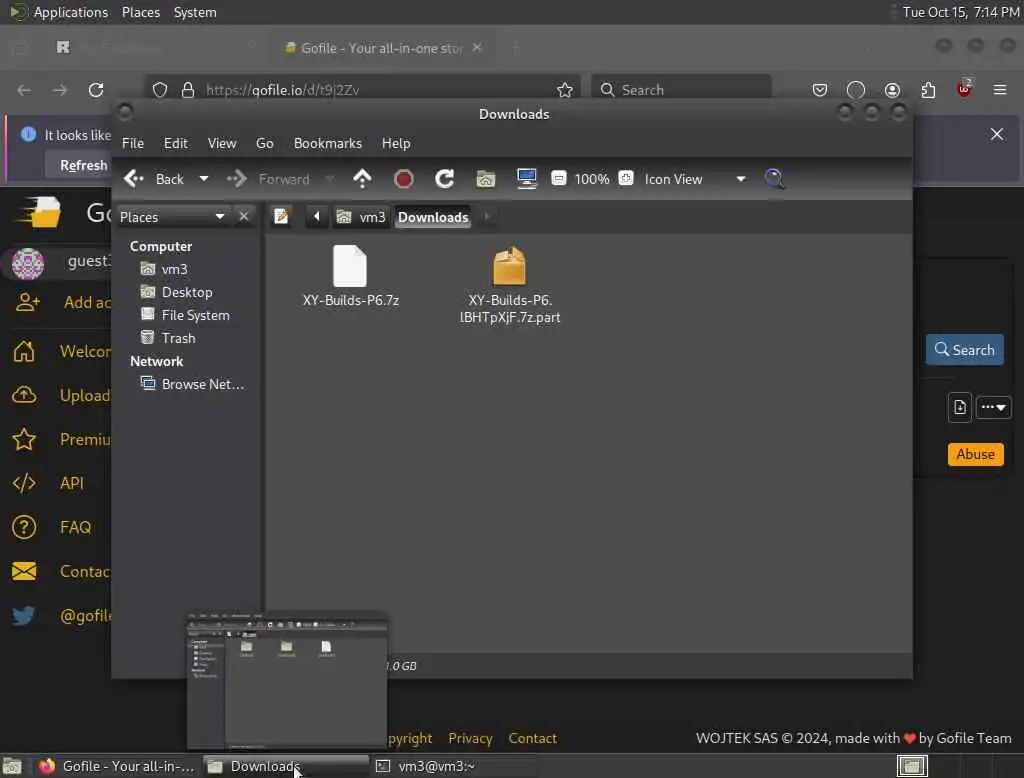Open the Go menu
This screenshot has width=1024, height=778.
264,143
